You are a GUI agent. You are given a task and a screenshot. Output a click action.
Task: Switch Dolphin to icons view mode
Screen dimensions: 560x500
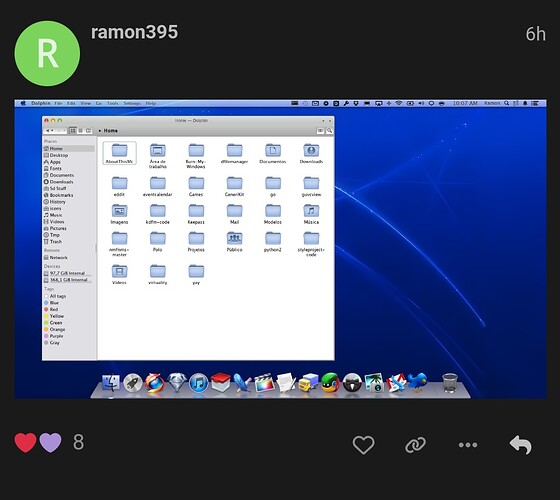click(73, 131)
